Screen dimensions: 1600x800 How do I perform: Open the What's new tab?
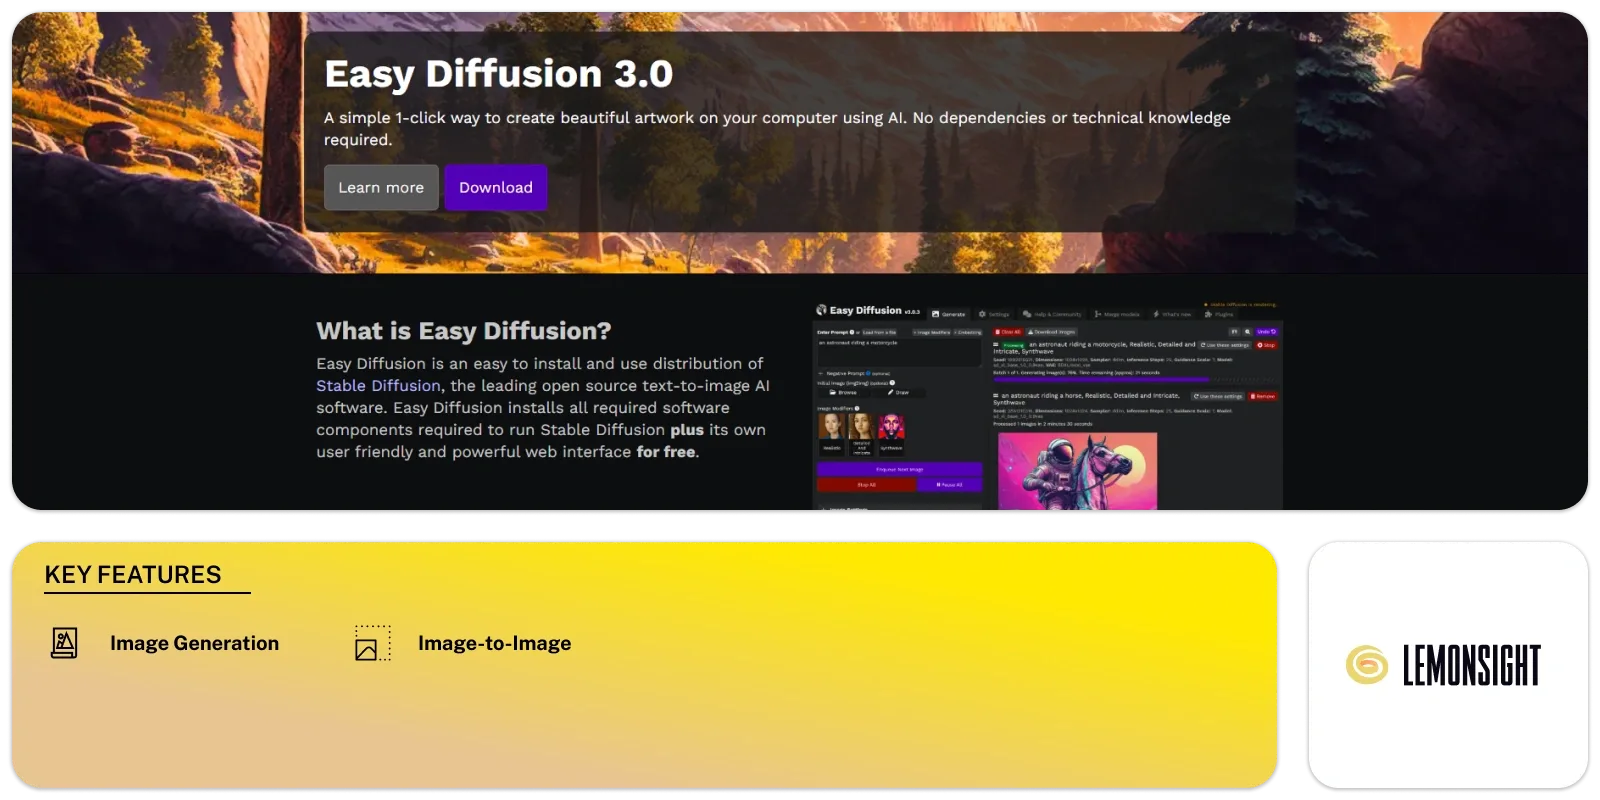1172,314
